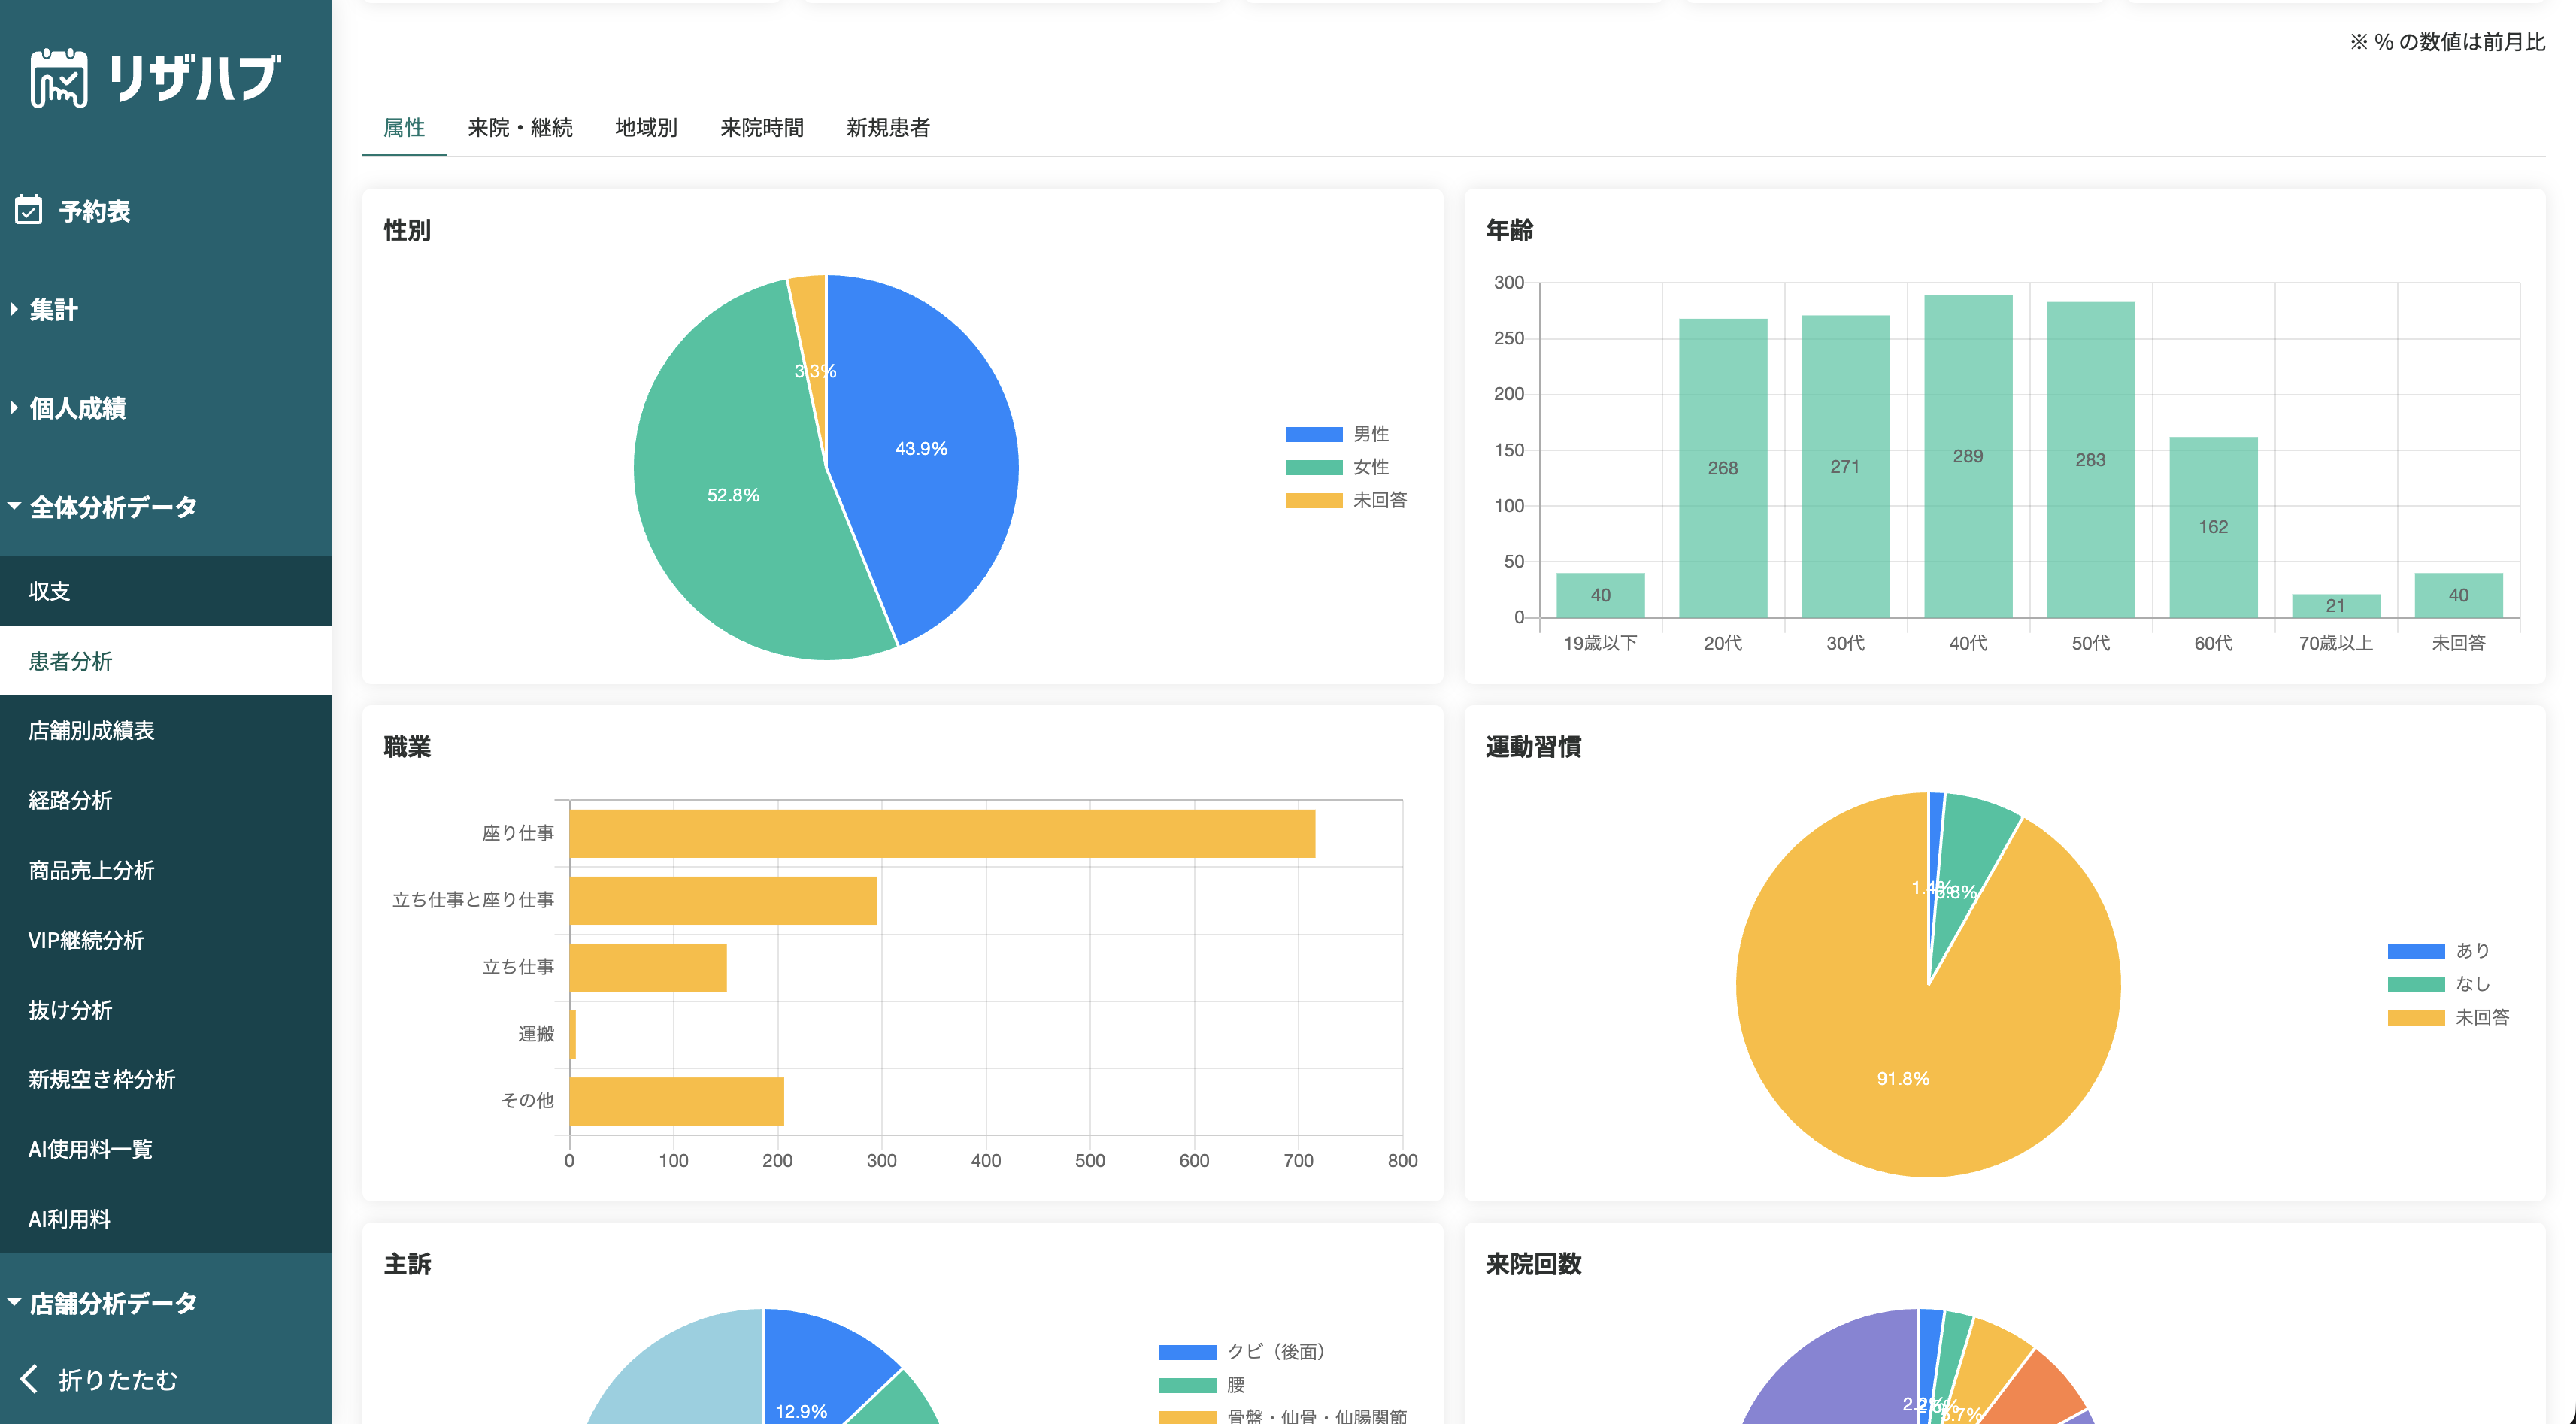The image size is (2576, 1424).
Task: Click the 30代 bar showing 271
Action: [x=1845, y=467]
